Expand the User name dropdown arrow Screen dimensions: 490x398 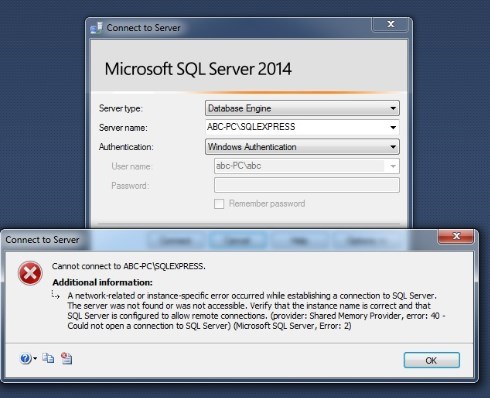[393, 166]
